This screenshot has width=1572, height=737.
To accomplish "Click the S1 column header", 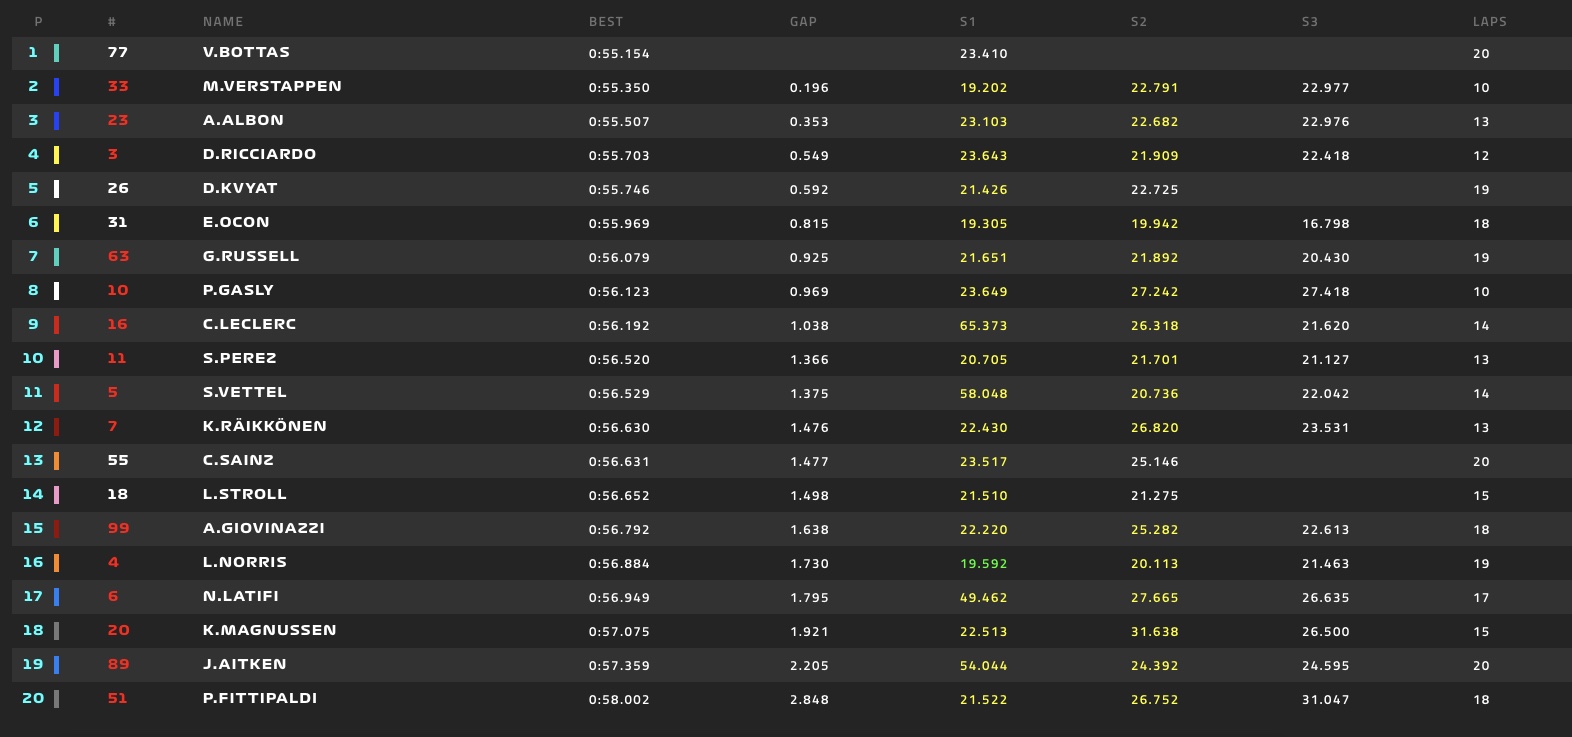I will 968,22.
